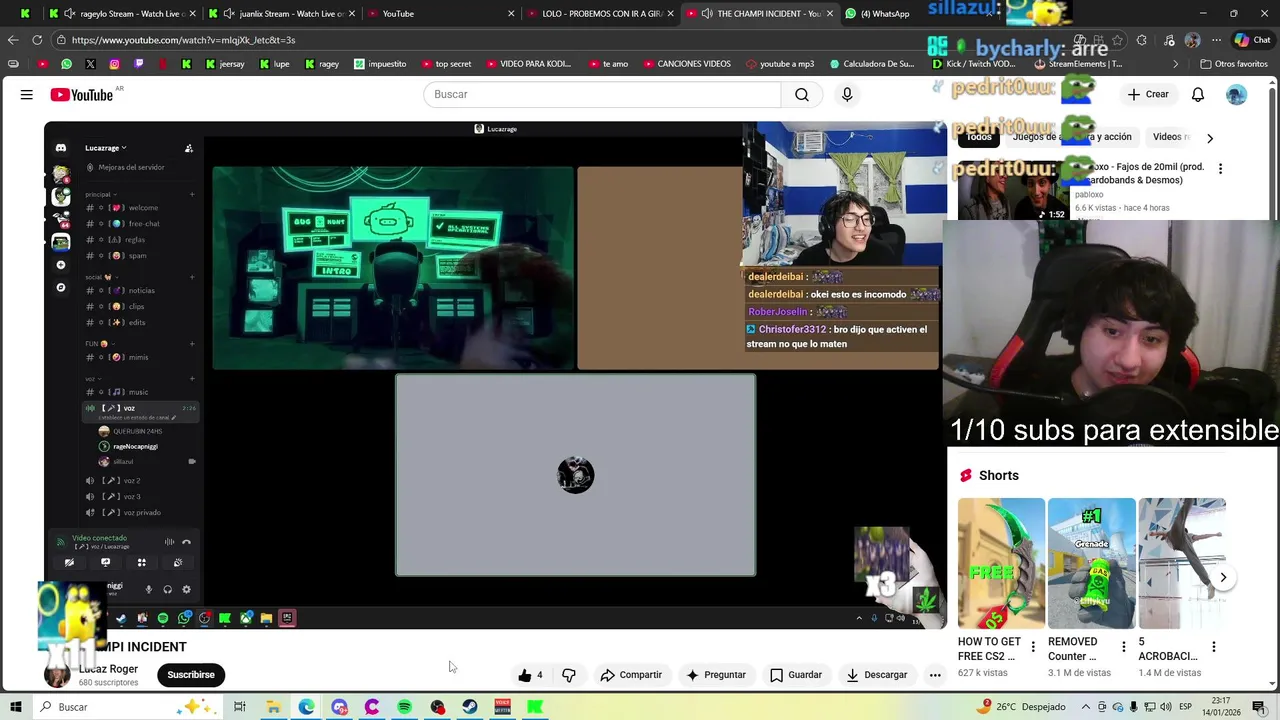
Task: Open the jeersay bookmark
Action: click(225, 64)
